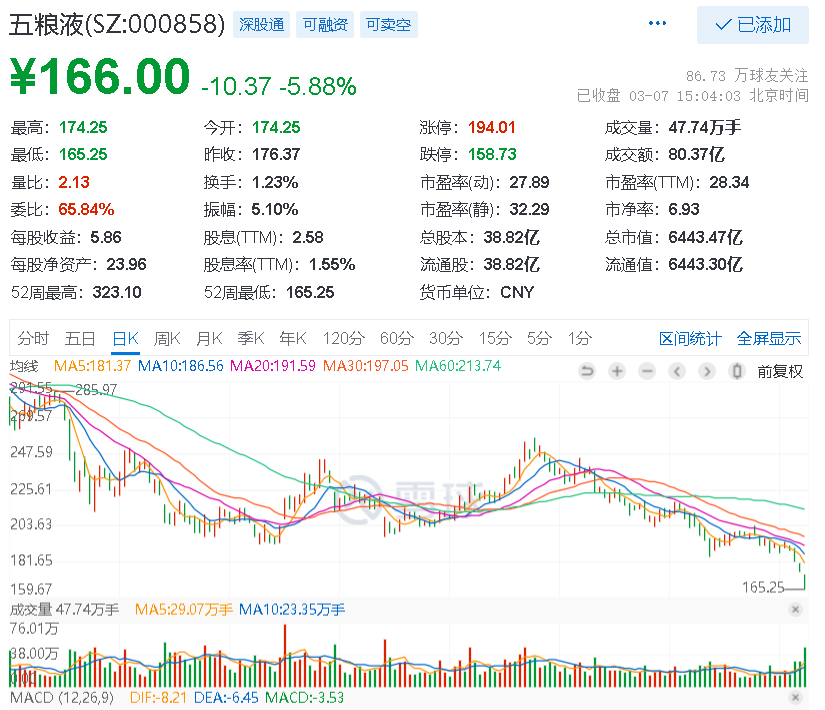Select the 月K monthly tab
825x710 pixels.
[209, 338]
